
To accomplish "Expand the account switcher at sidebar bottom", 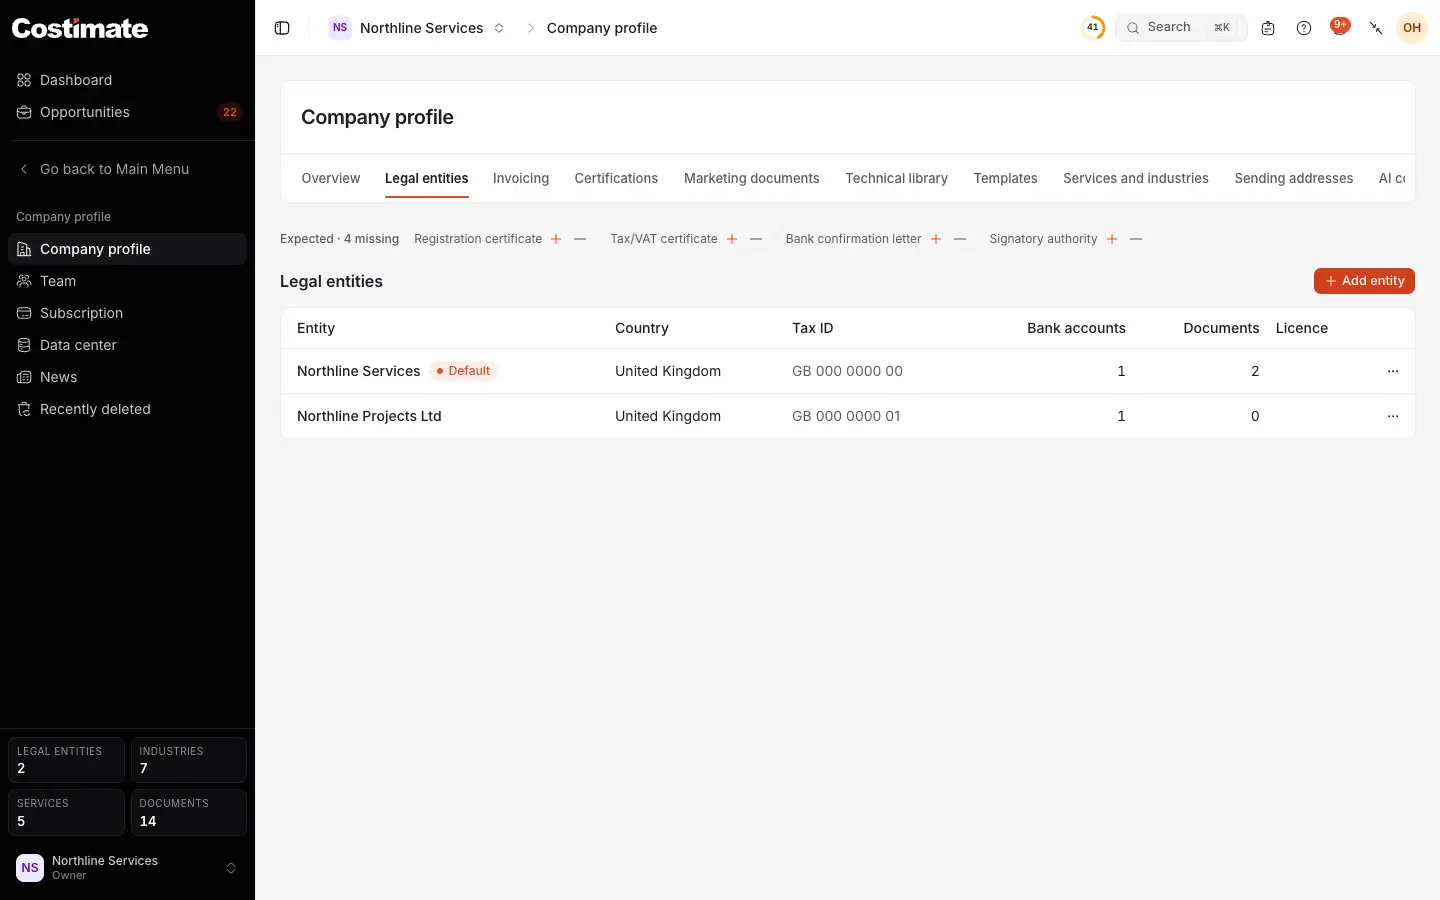I will point(231,868).
